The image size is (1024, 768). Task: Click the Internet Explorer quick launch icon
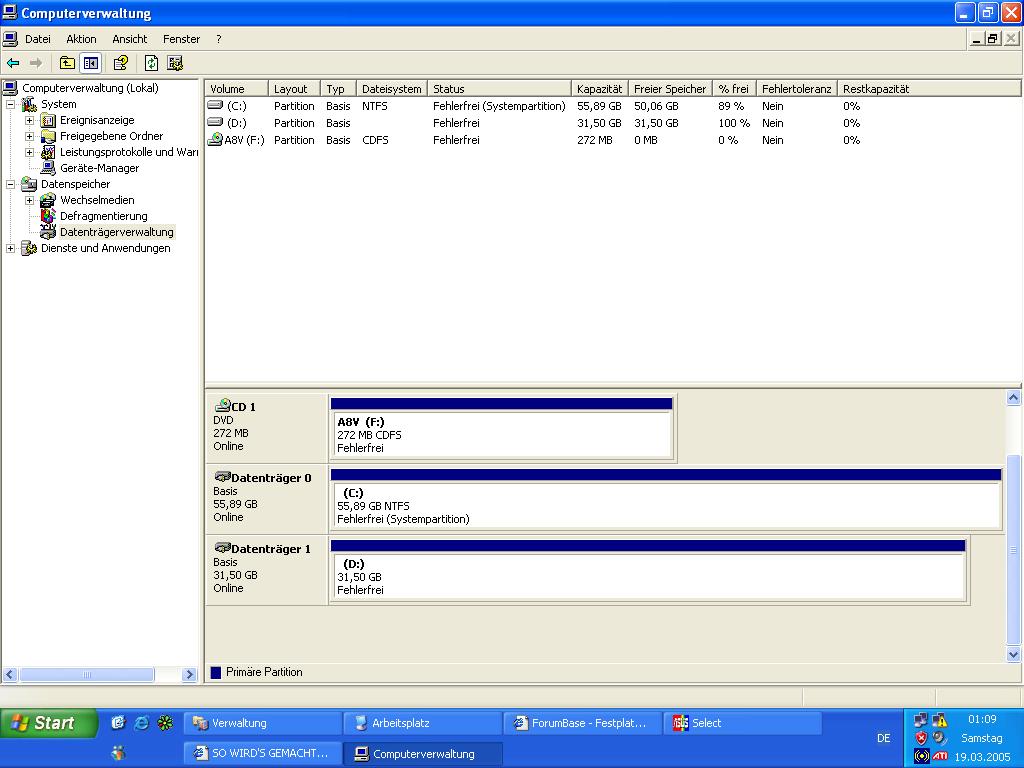141,722
